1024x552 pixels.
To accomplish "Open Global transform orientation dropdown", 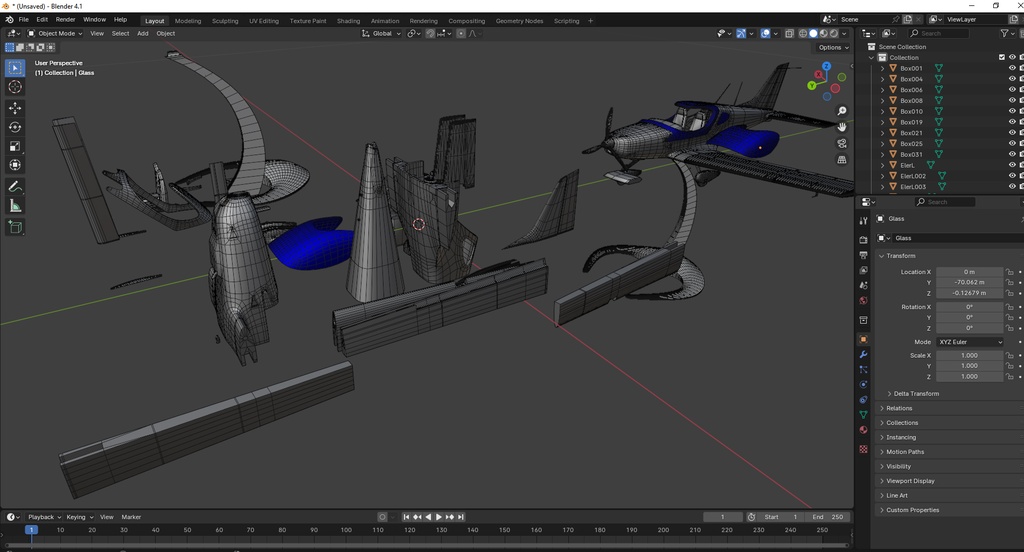I will pos(381,33).
